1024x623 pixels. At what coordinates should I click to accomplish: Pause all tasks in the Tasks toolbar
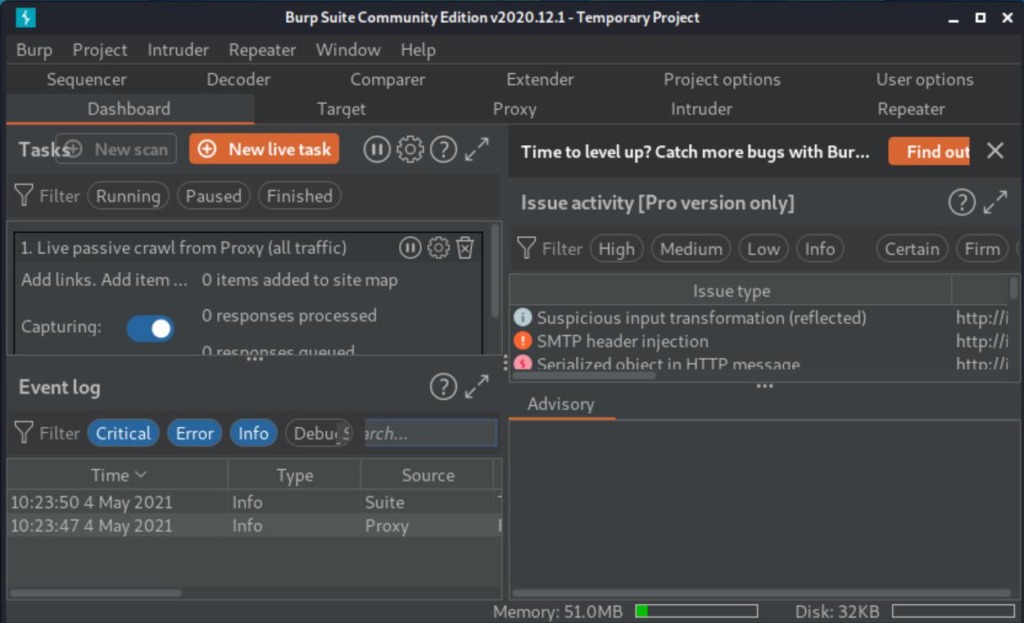377,150
